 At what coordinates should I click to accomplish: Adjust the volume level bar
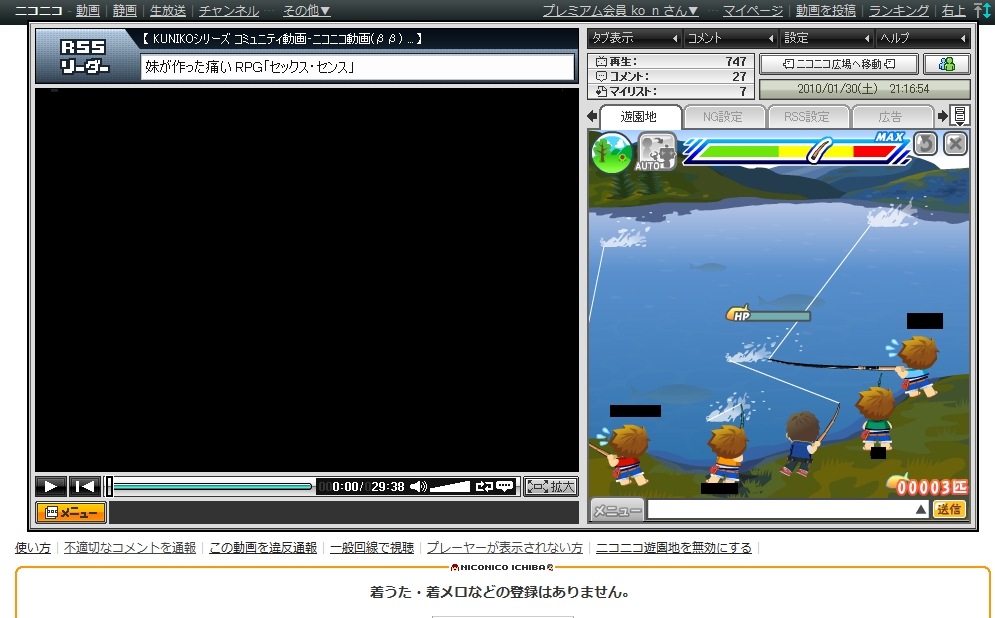[x=450, y=487]
